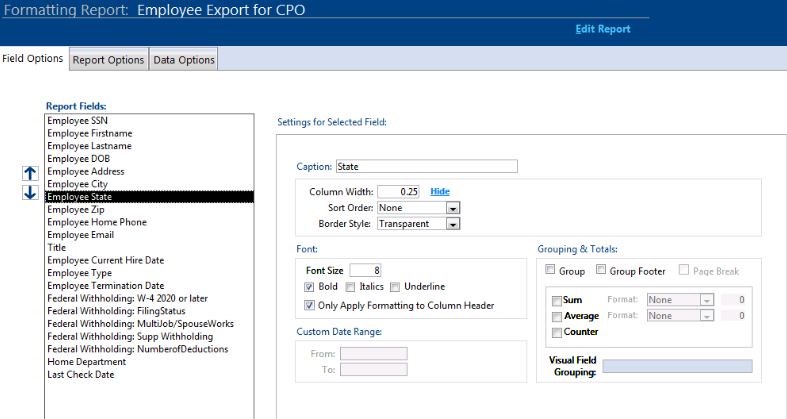
Task: Select Employee SSN in Report Fields
Action: click(149, 121)
